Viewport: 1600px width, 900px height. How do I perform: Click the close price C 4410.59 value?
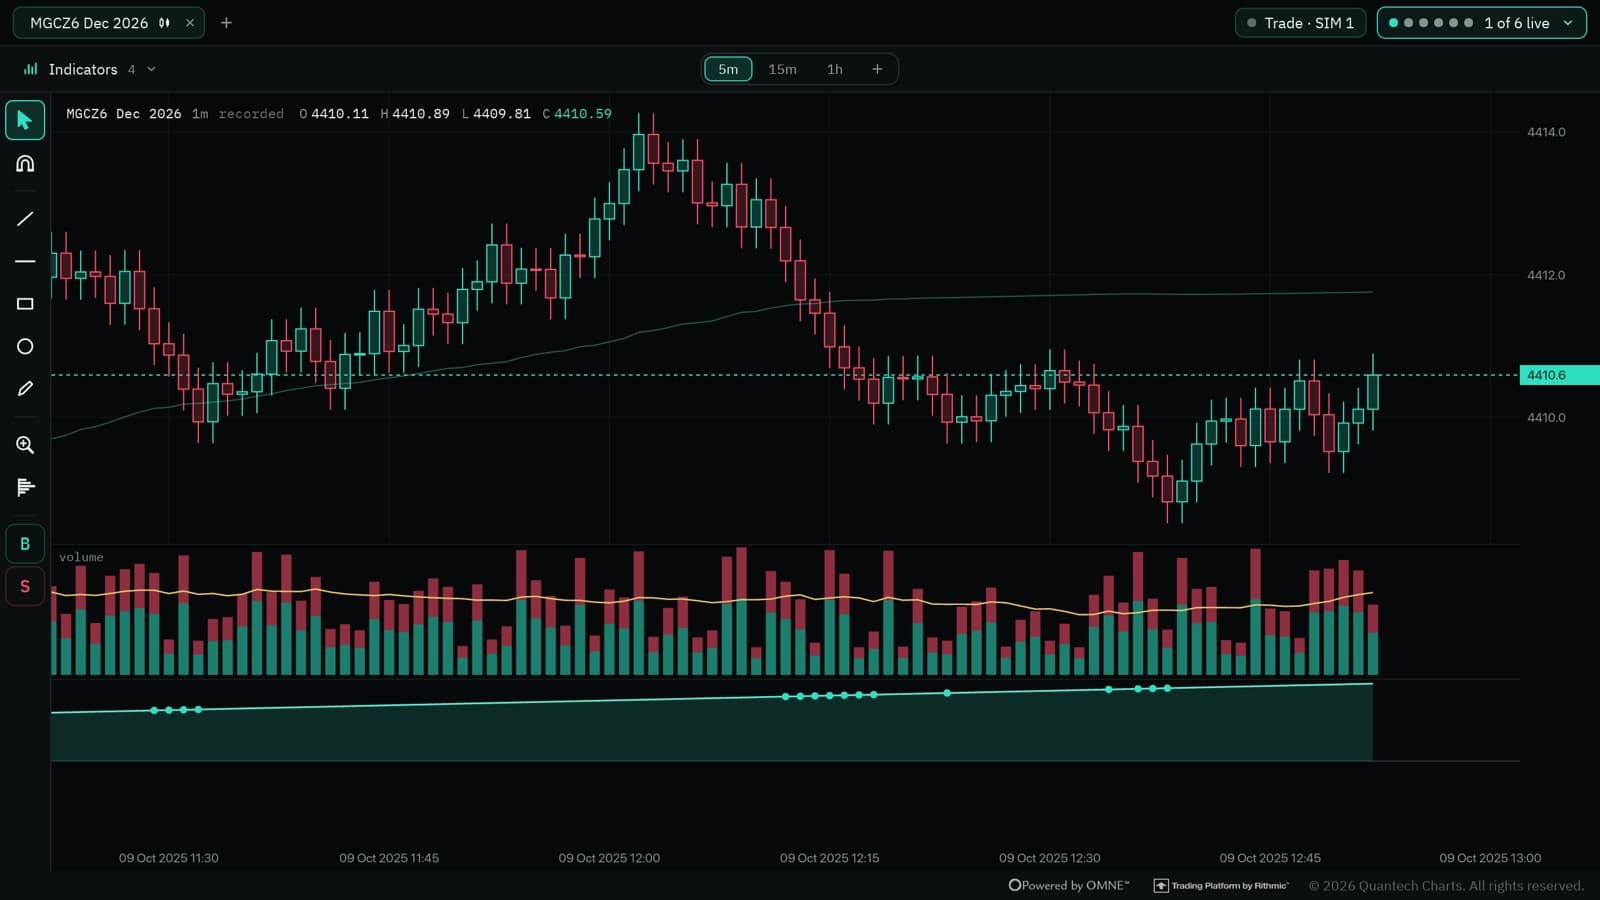click(x=577, y=114)
